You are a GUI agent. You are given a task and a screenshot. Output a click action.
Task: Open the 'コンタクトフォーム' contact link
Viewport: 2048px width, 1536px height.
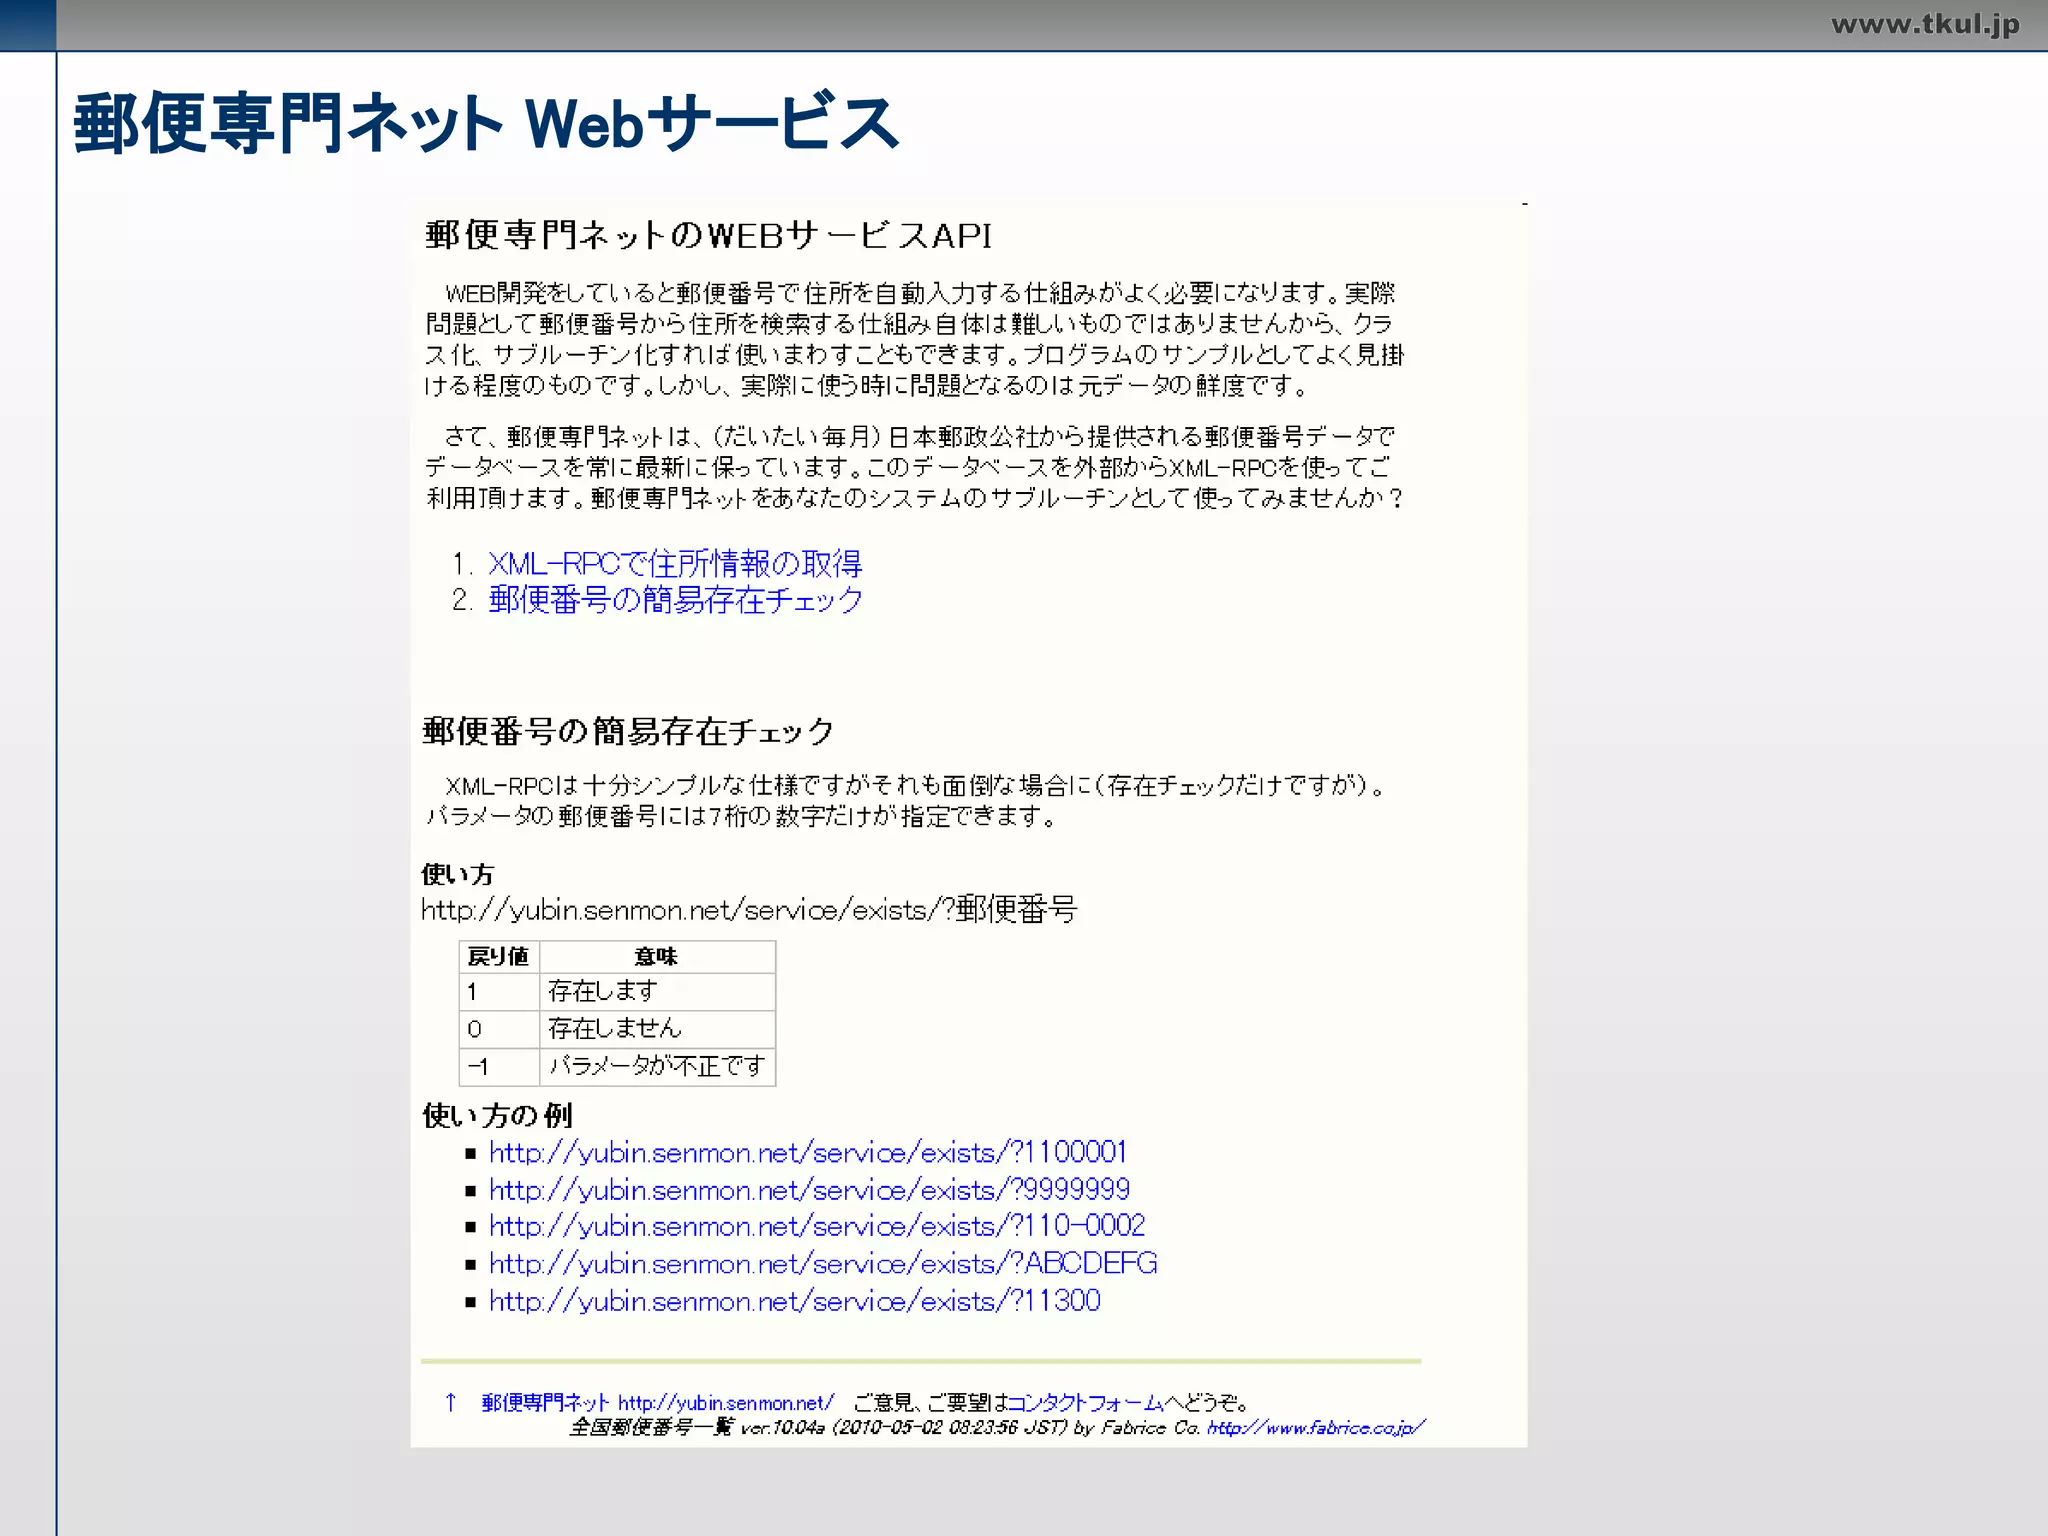pos(1085,1403)
